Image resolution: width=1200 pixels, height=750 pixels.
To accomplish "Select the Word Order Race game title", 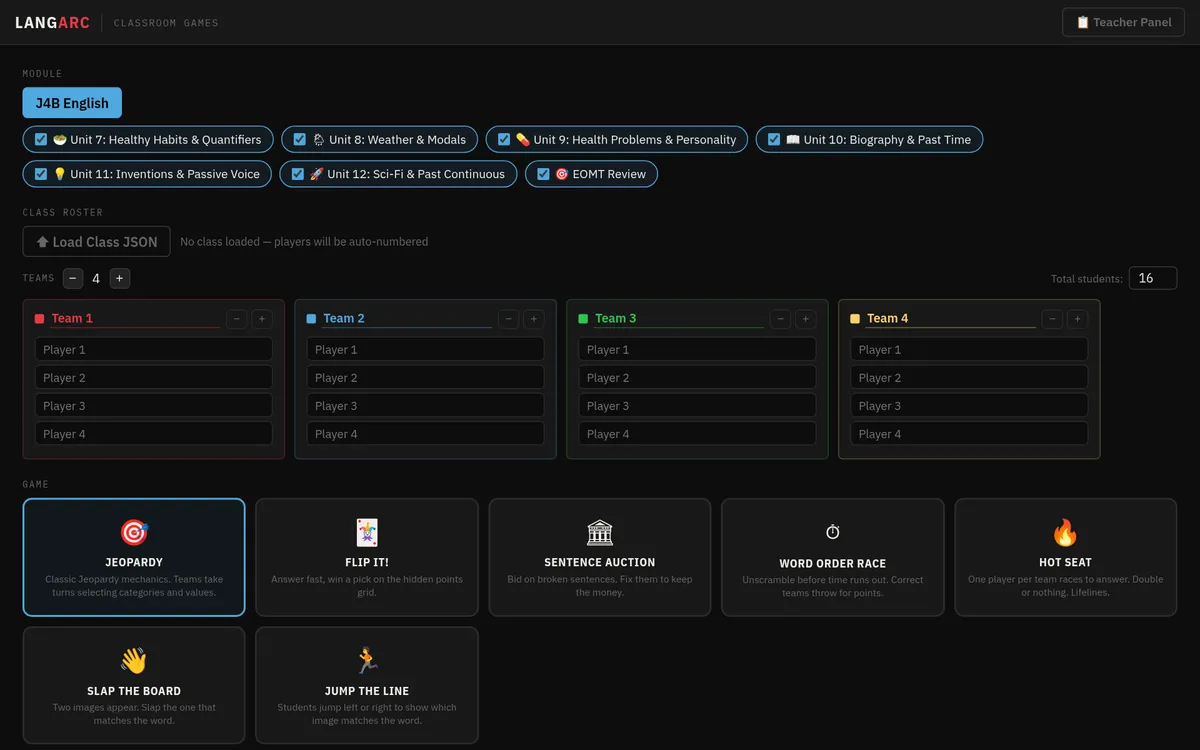I will pos(833,564).
